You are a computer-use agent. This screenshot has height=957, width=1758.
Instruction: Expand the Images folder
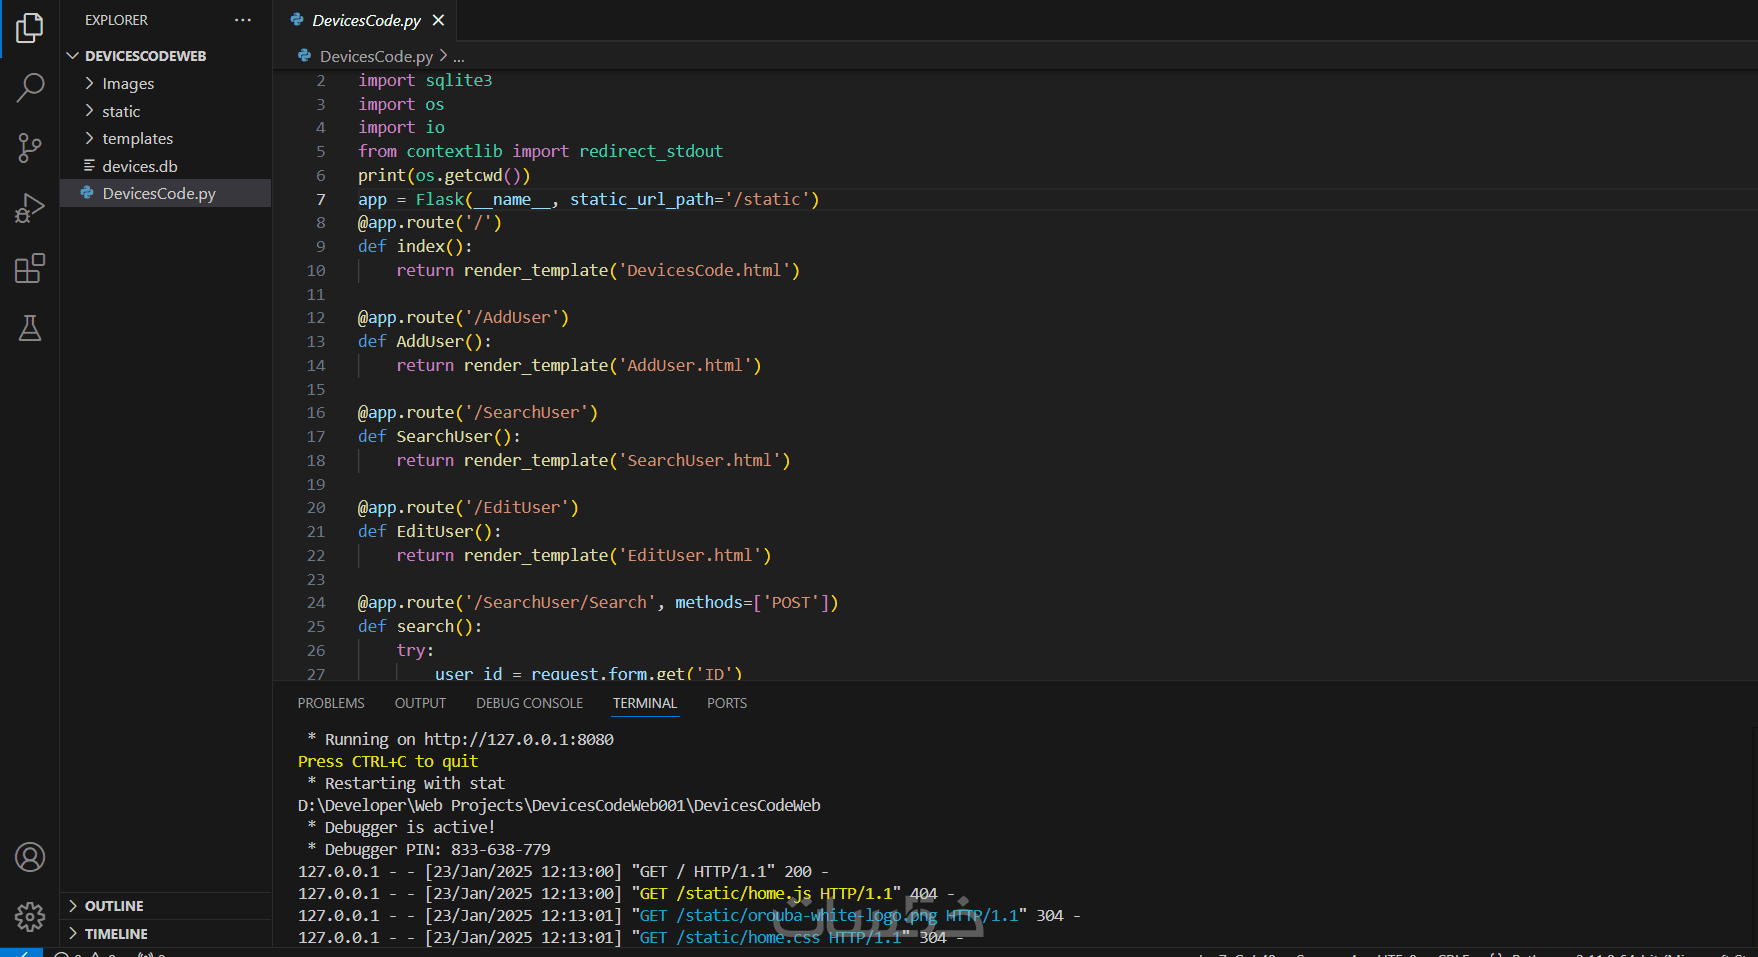click(128, 84)
